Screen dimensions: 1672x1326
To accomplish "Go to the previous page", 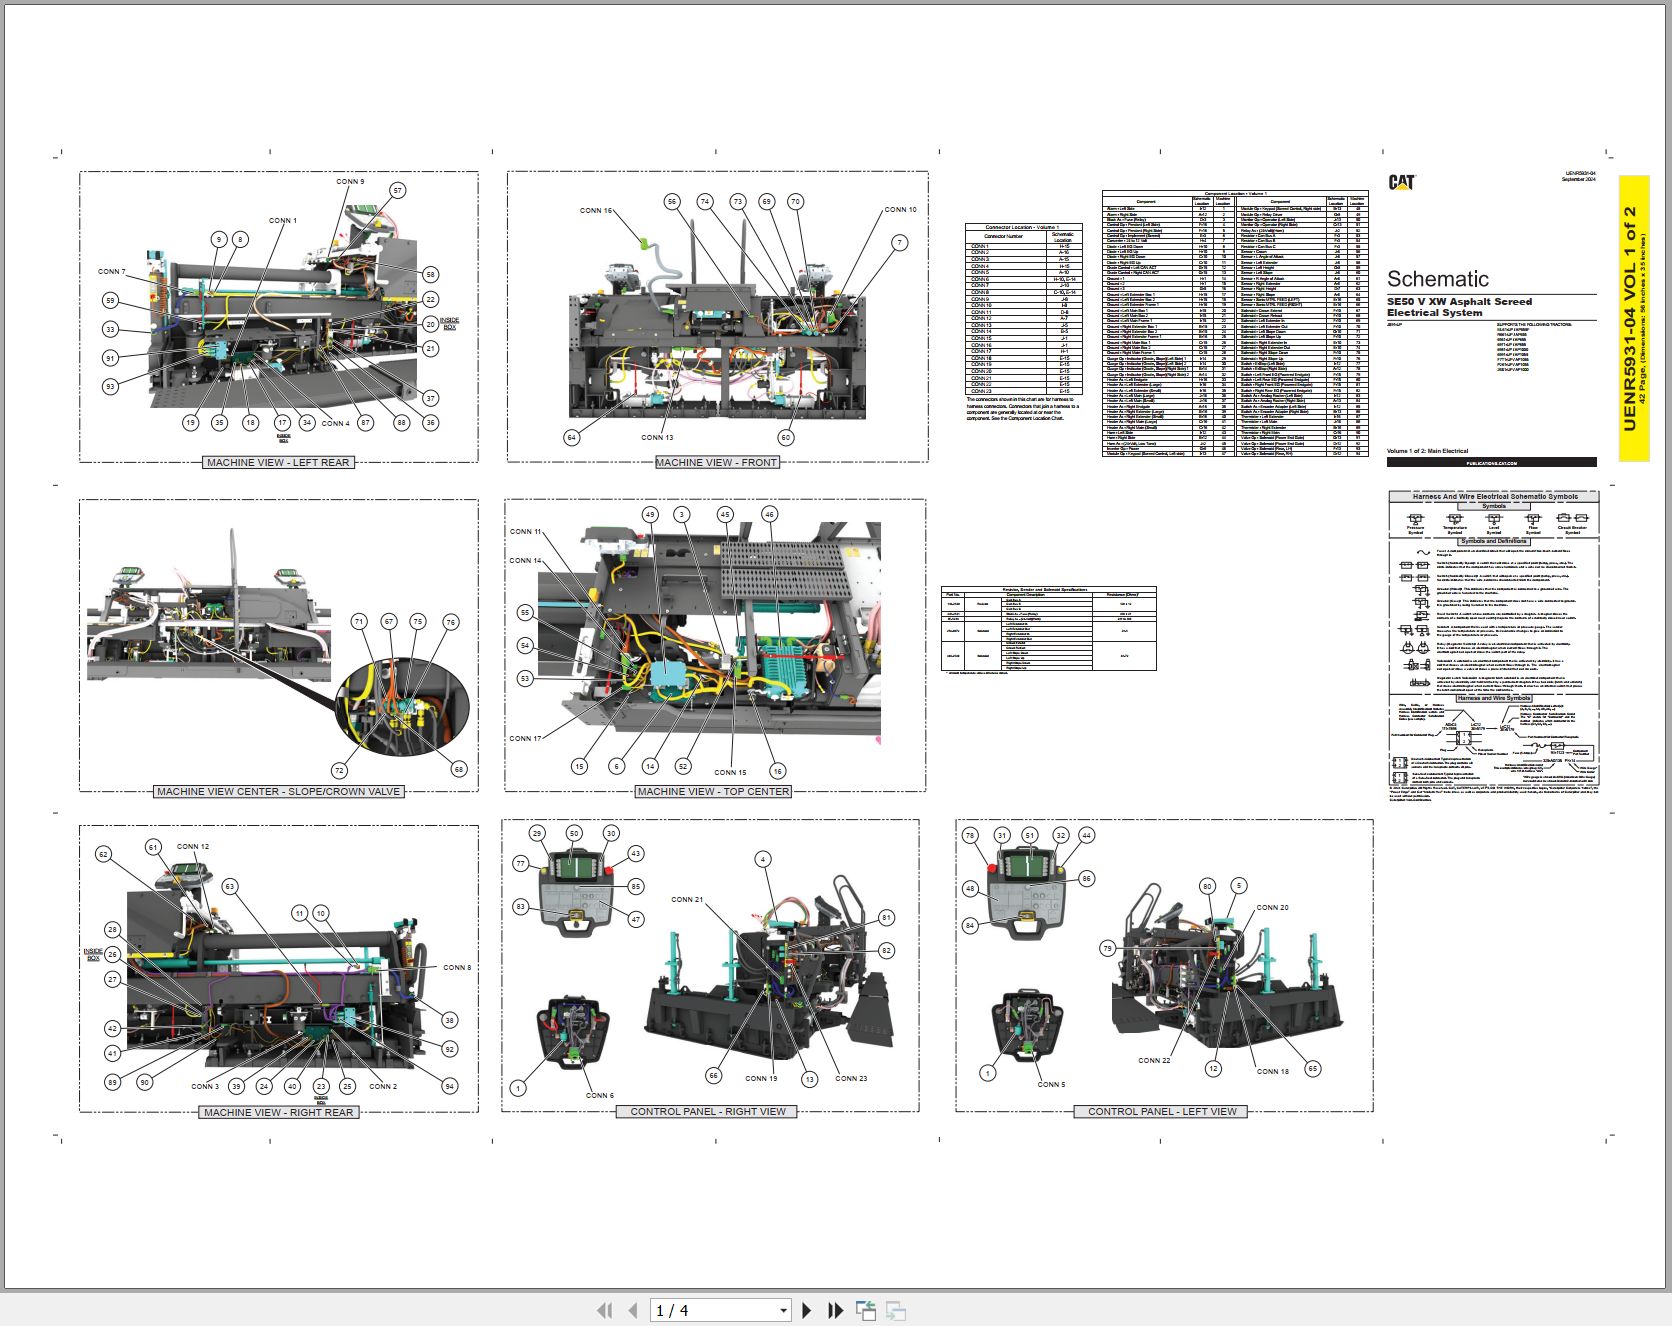I will coord(632,1310).
